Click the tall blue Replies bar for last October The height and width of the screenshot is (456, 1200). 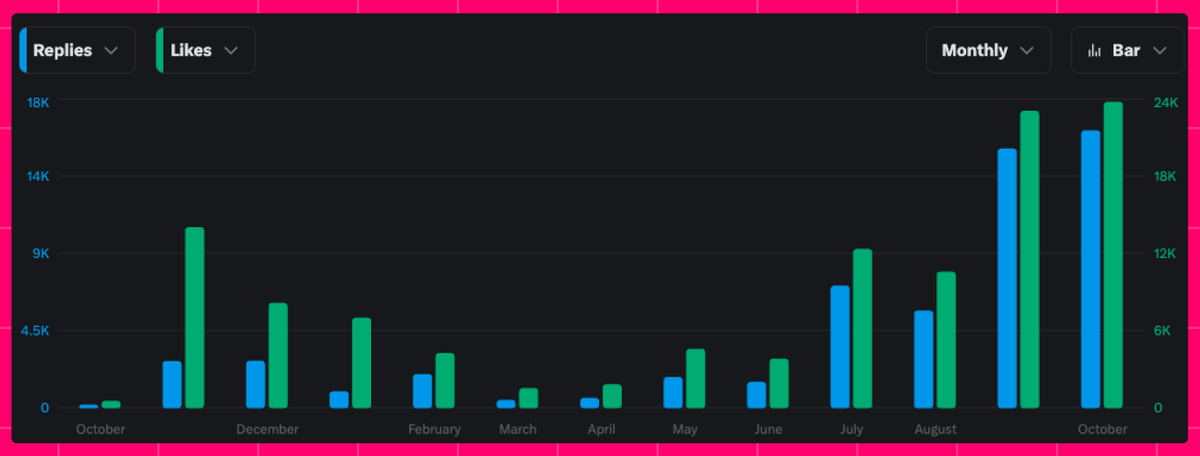pyautogui.click(x=1090, y=269)
